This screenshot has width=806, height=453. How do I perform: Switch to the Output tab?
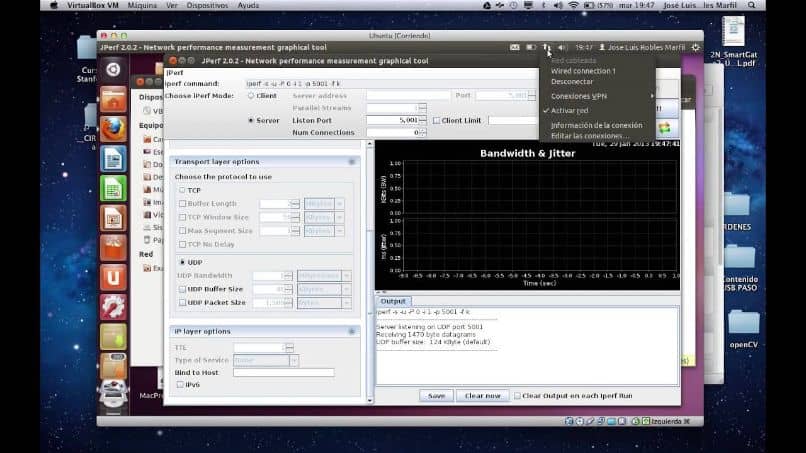click(x=393, y=301)
